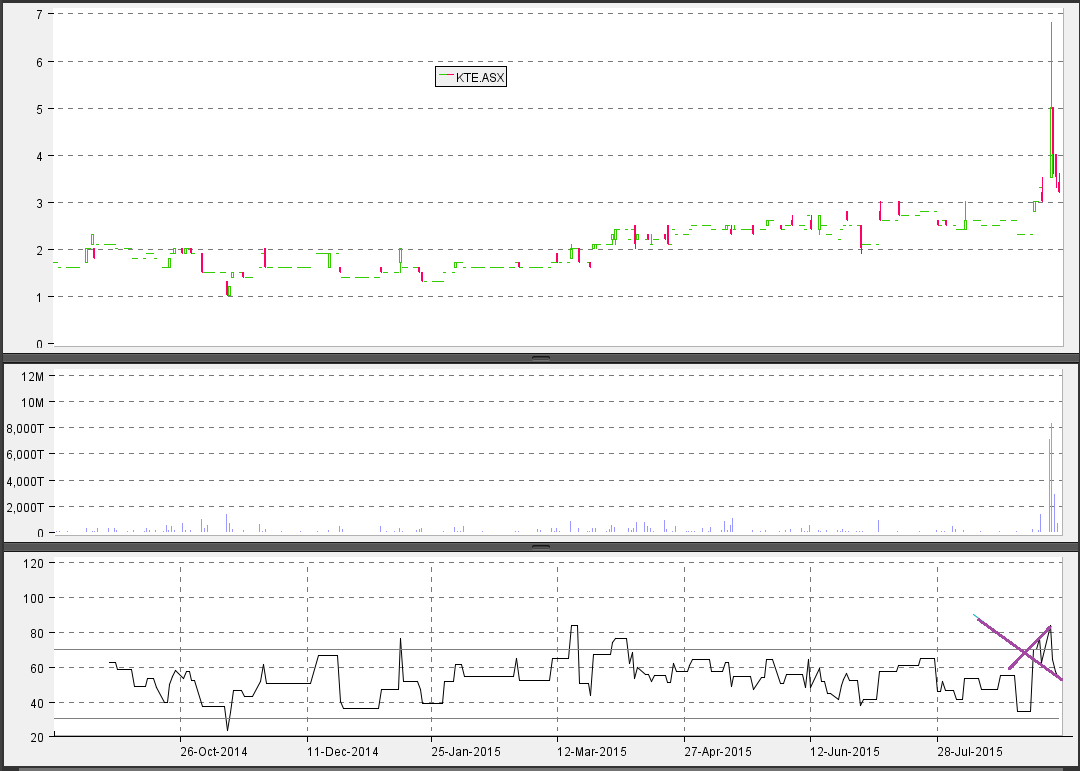Viewport: 1080px width, 771px height.
Task: Click the 28-Jul-2015 date label
Action: tap(970, 751)
